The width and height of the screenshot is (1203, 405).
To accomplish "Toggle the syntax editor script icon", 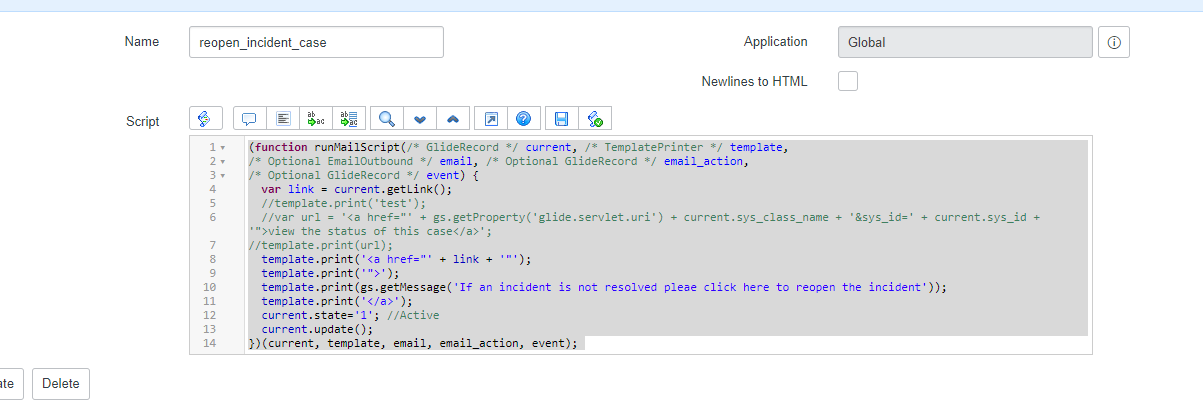I will pyautogui.click(x=205, y=119).
